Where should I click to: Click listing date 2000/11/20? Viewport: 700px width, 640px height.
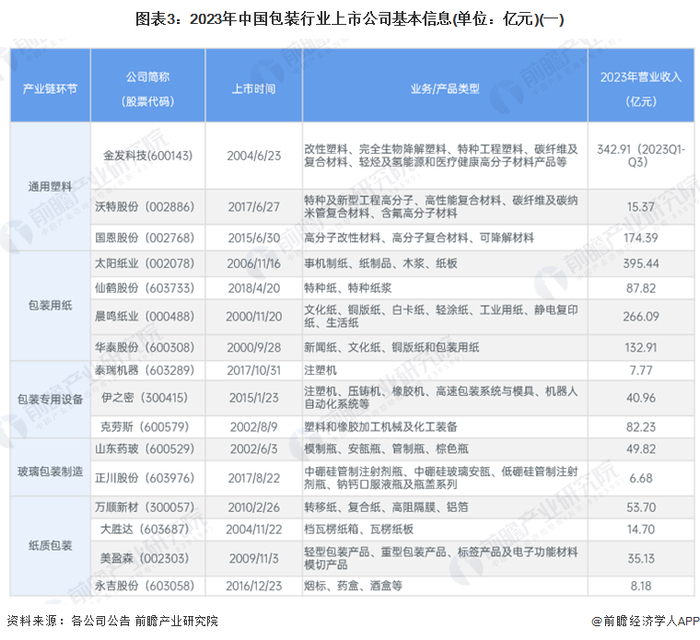(x=254, y=317)
